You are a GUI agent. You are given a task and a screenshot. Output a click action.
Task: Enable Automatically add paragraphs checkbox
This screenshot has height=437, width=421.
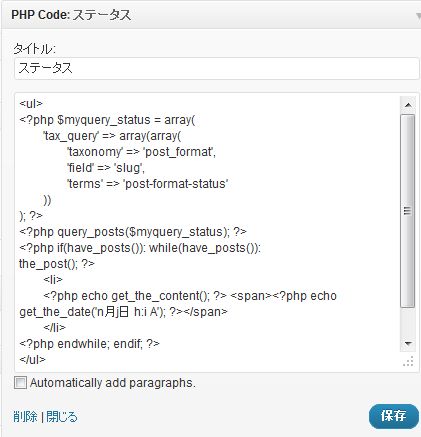coord(20,383)
